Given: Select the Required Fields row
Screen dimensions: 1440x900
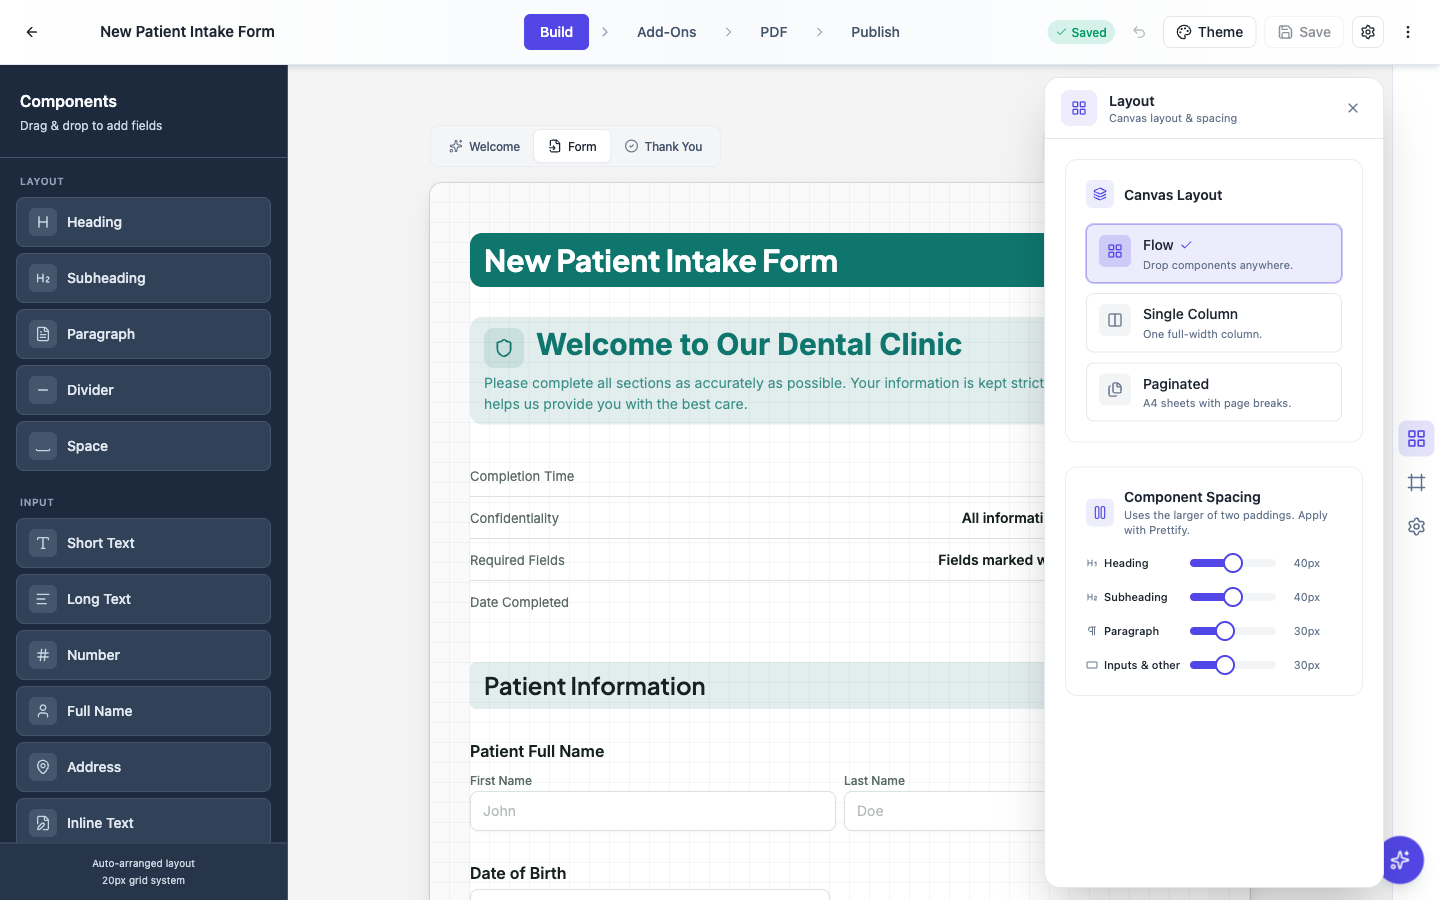Looking at the screenshot, I should click(x=757, y=560).
